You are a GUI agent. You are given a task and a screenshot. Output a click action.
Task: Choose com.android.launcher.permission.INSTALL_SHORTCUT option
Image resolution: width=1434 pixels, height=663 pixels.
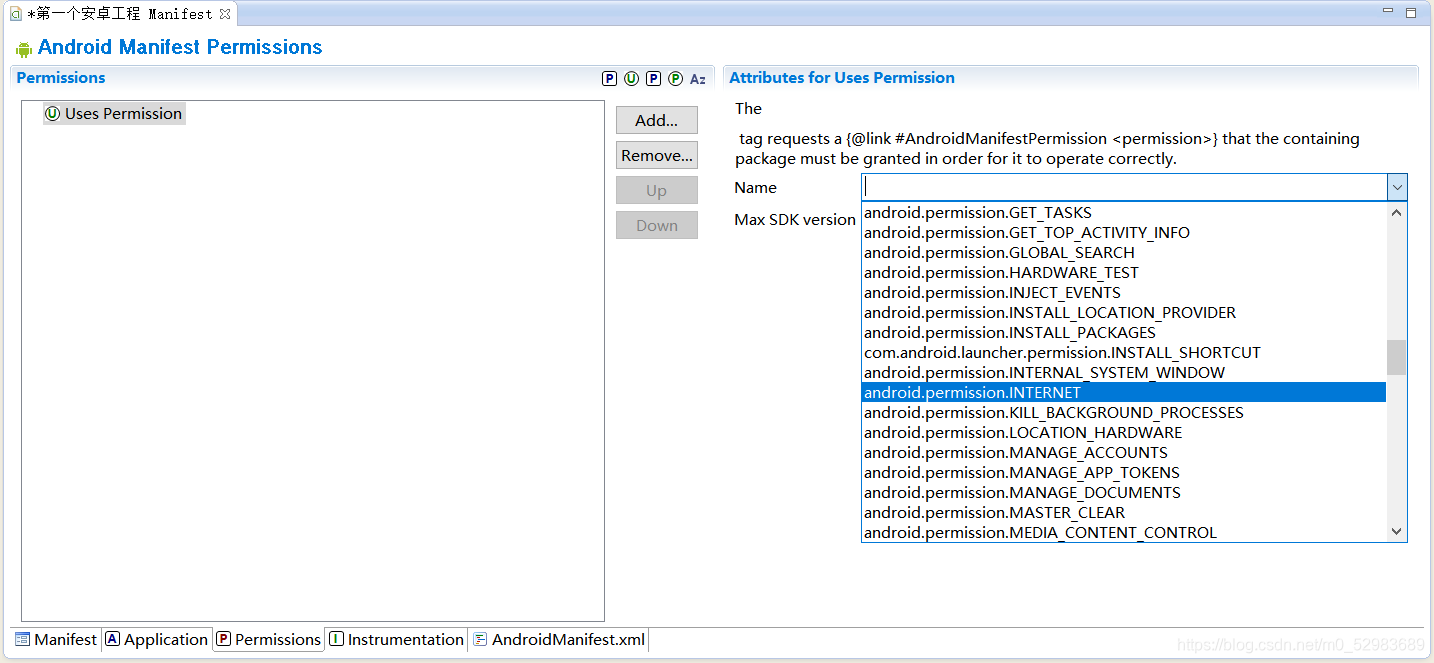coord(1124,353)
